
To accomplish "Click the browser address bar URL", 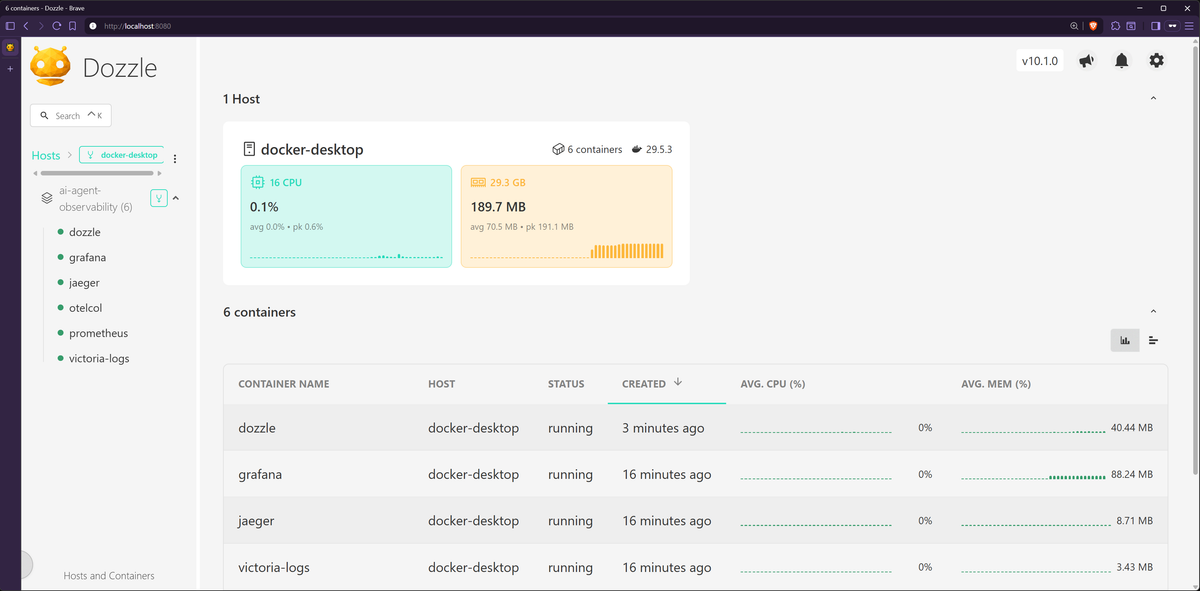I will 138,25.
